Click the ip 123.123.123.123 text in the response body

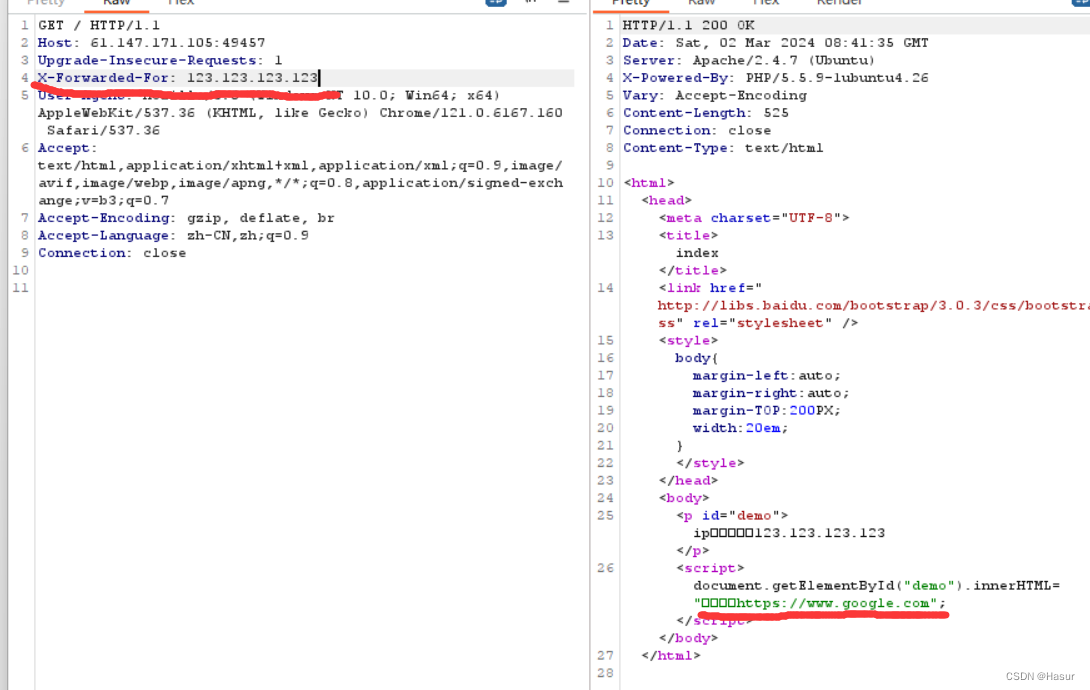789,533
